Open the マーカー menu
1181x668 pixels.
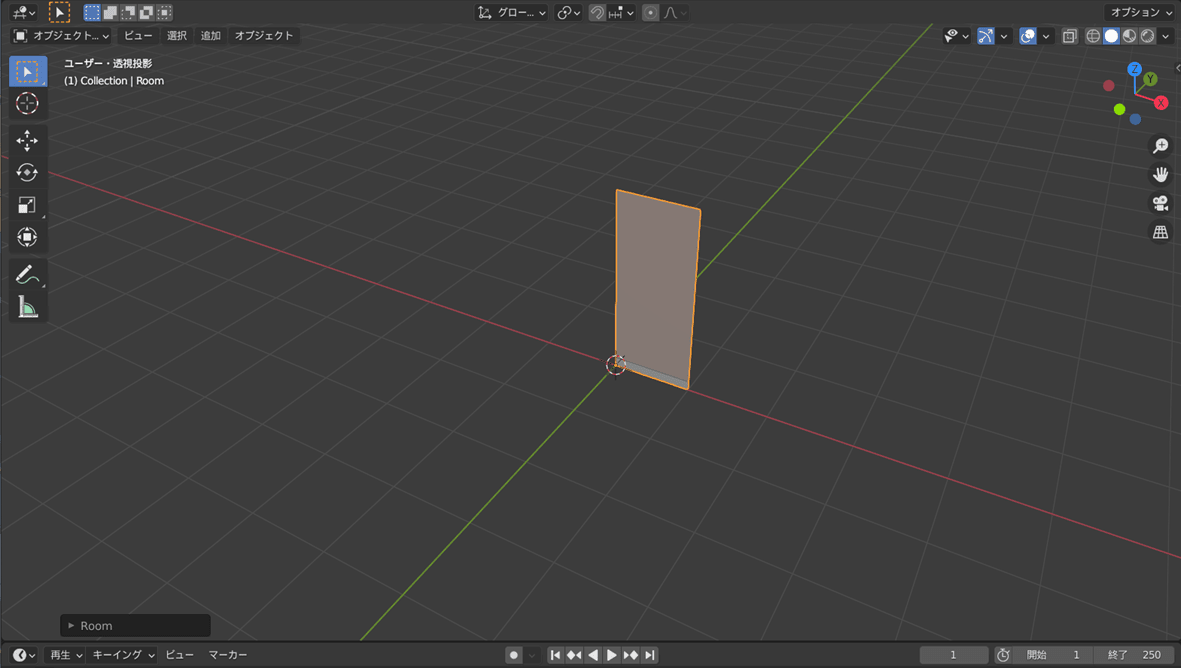[x=228, y=655]
